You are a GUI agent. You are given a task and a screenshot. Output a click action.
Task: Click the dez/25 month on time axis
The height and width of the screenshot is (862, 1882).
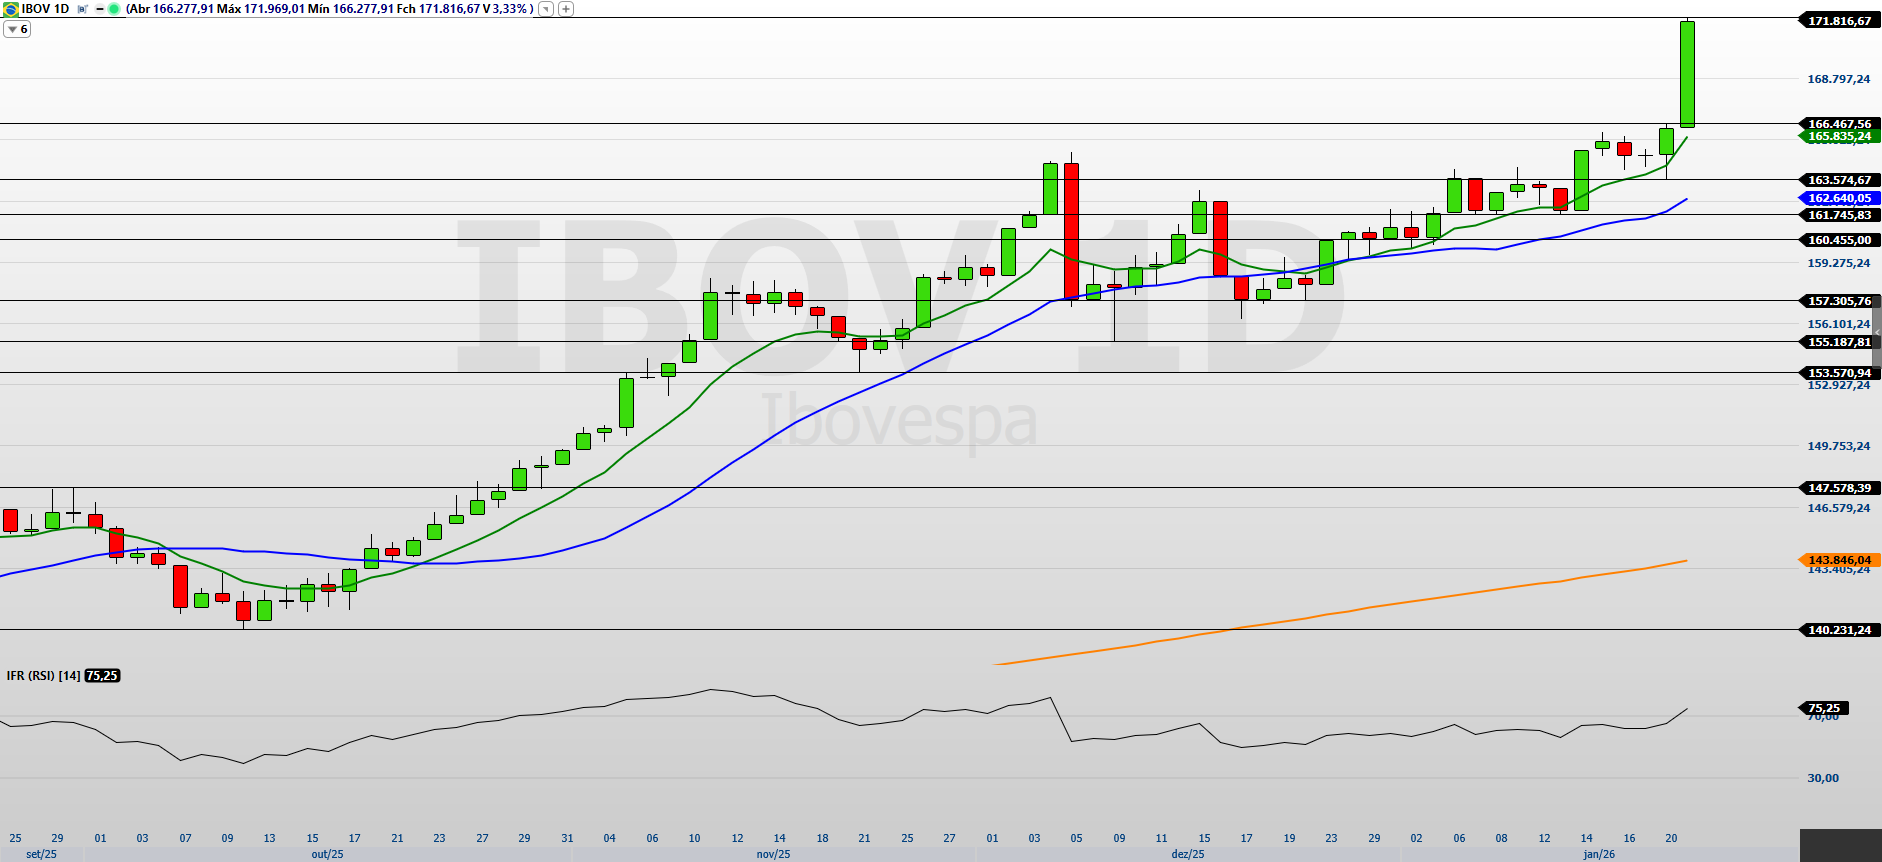click(1188, 854)
